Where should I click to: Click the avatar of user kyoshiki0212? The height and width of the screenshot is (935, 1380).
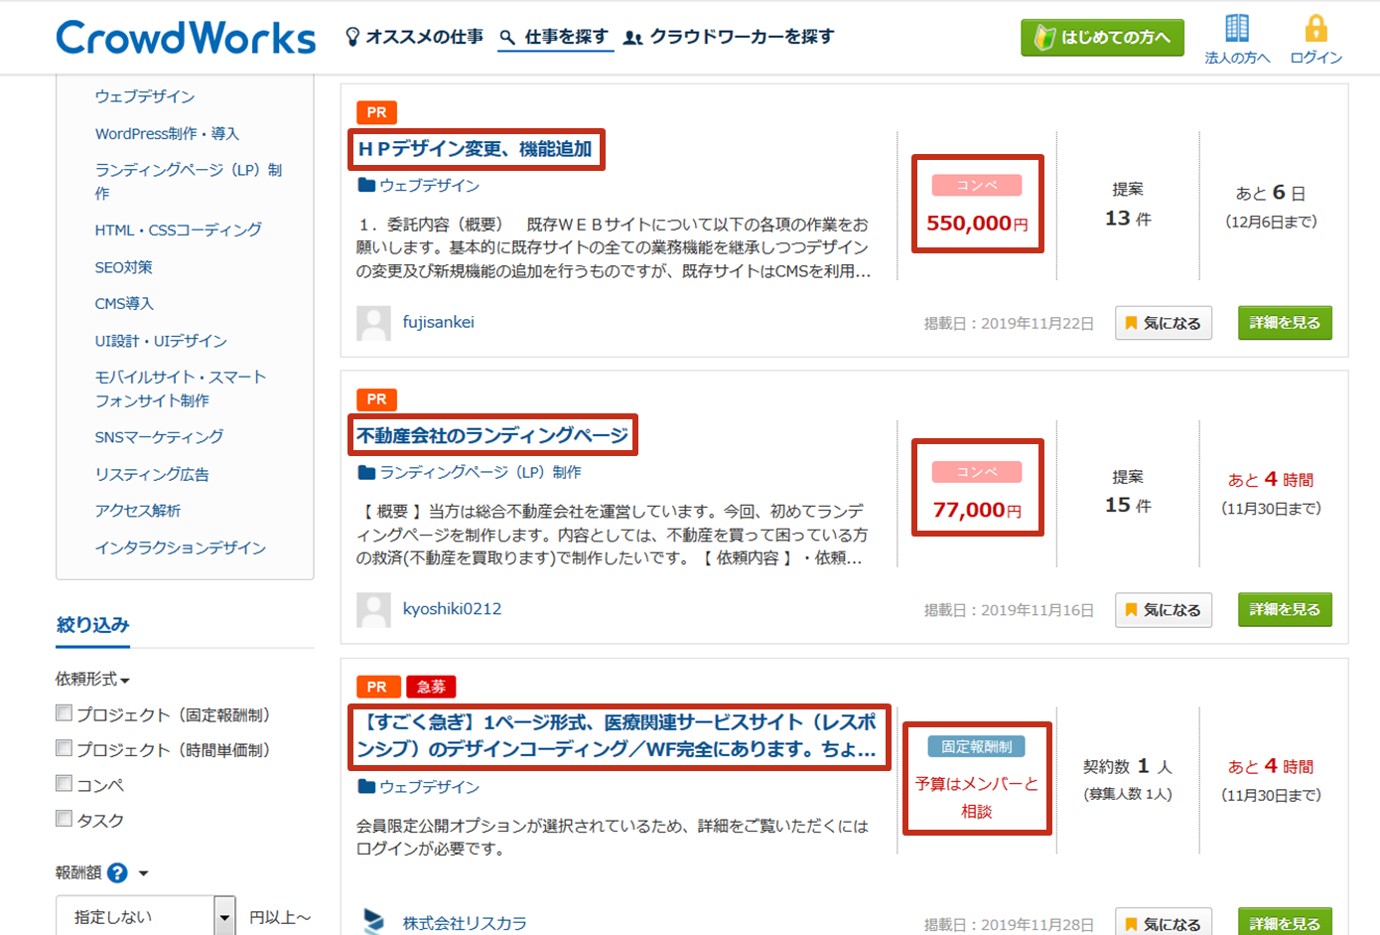click(374, 610)
